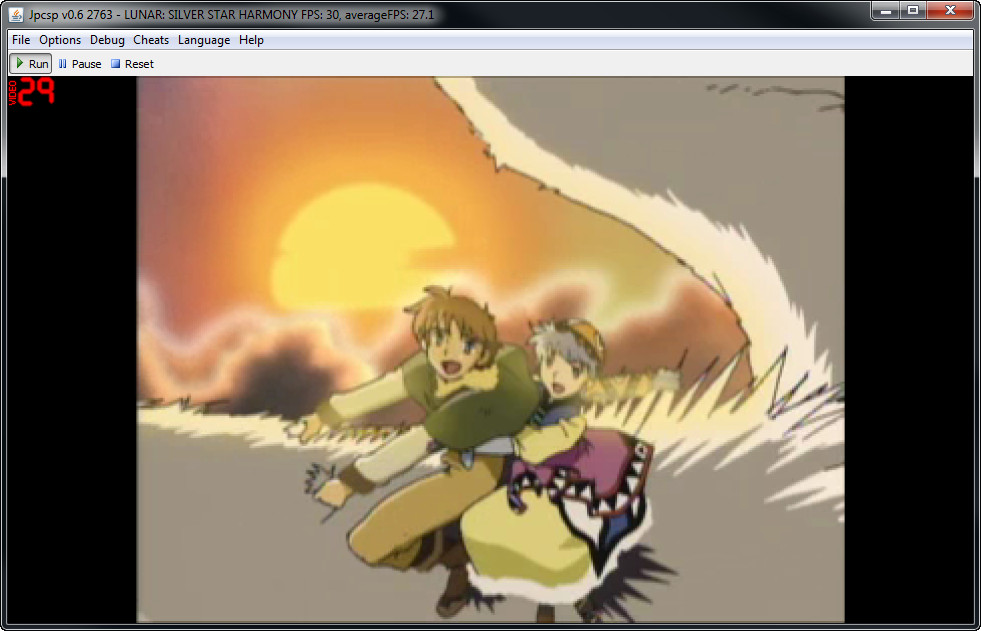Close the Jpcsp window
The width and height of the screenshot is (981, 631).
tap(949, 10)
